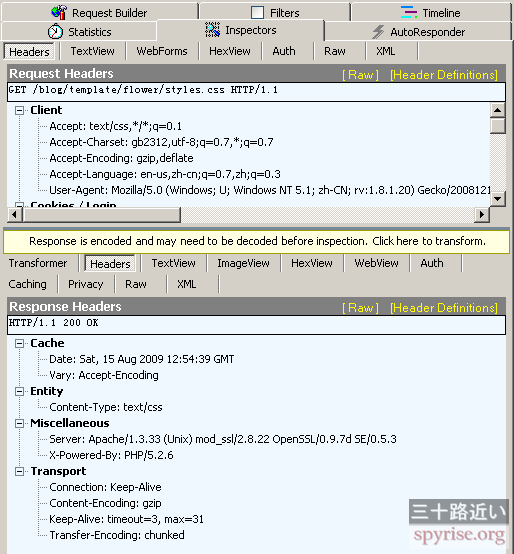
Task: Click the horizontal scrollbar thumb
Action: click(102, 214)
